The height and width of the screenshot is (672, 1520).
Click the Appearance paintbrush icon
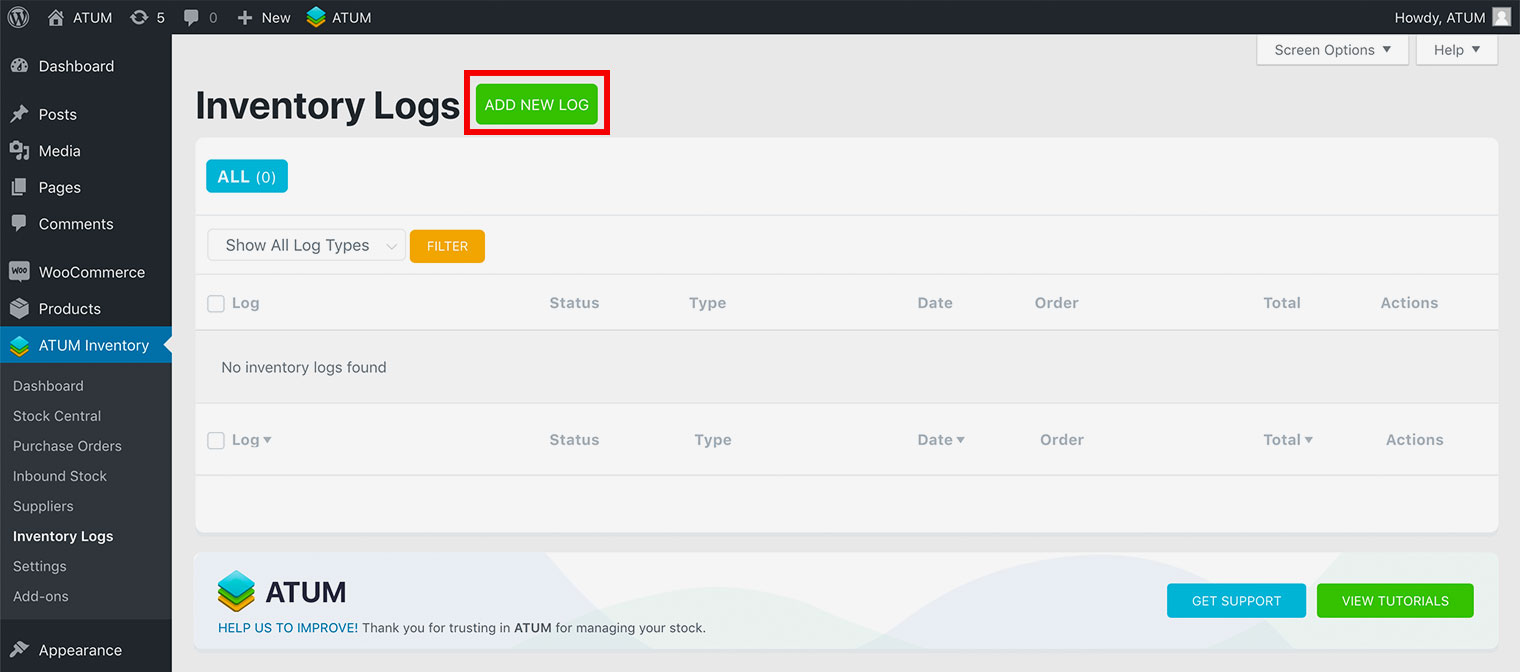(x=19, y=650)
